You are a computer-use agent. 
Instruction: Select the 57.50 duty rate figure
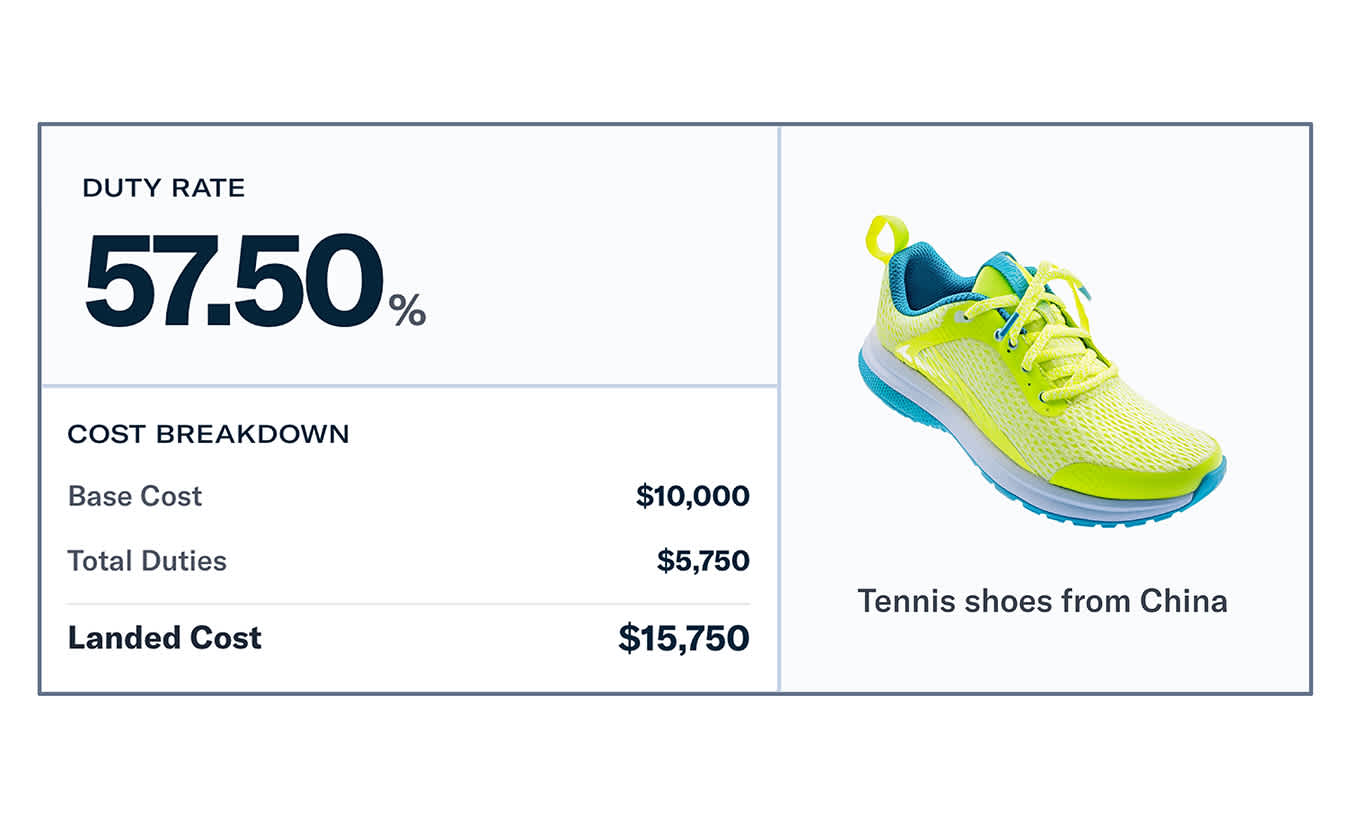(x=234, y=282)
